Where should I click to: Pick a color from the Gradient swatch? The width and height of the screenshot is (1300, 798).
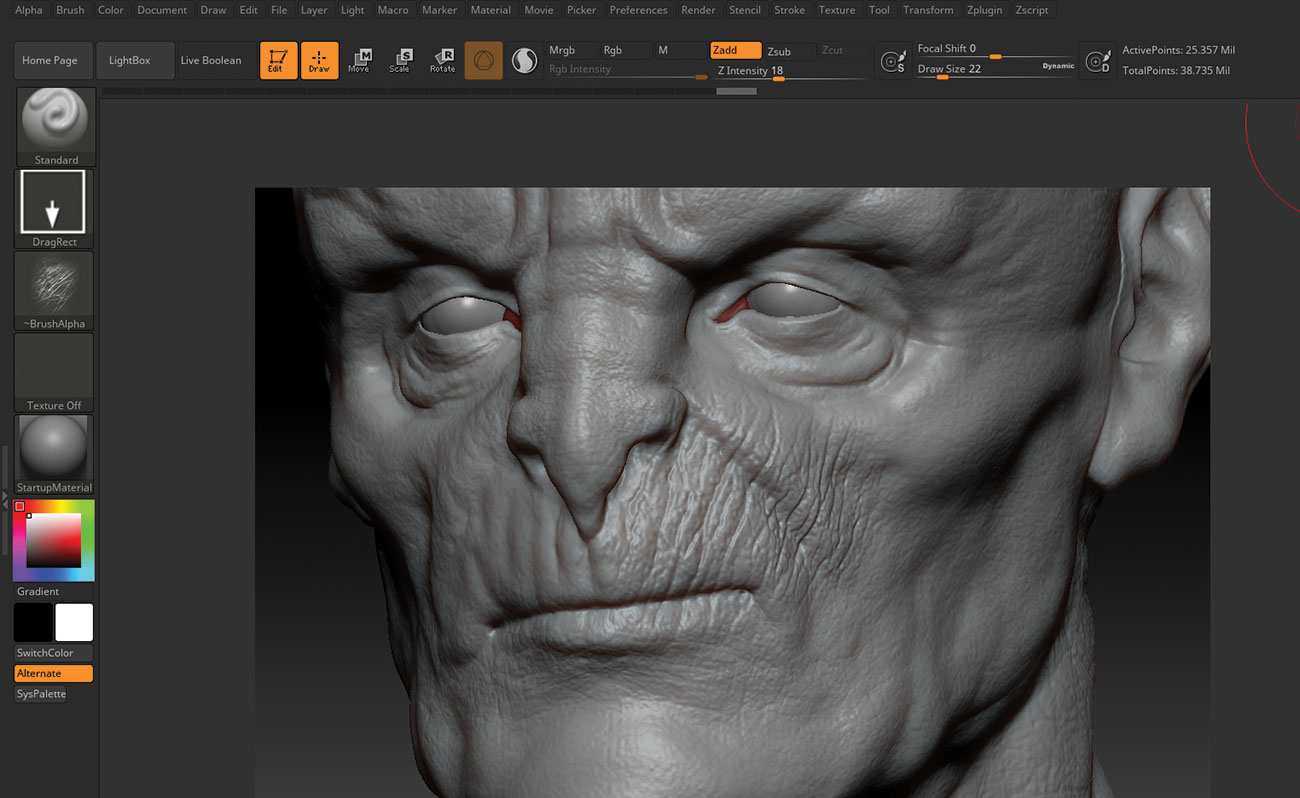point(53,539)
